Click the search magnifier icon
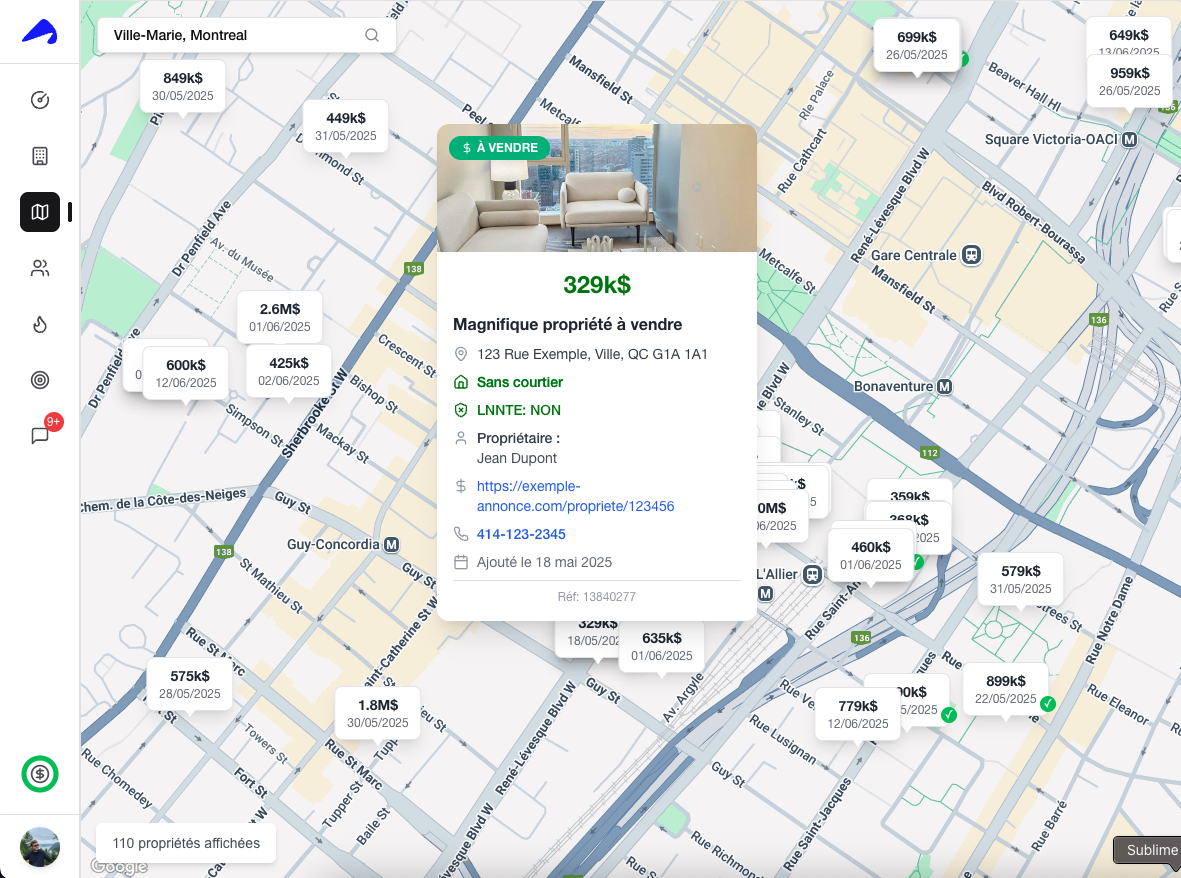This screenshot has width=1181, height=878. [x=372, y=35]
